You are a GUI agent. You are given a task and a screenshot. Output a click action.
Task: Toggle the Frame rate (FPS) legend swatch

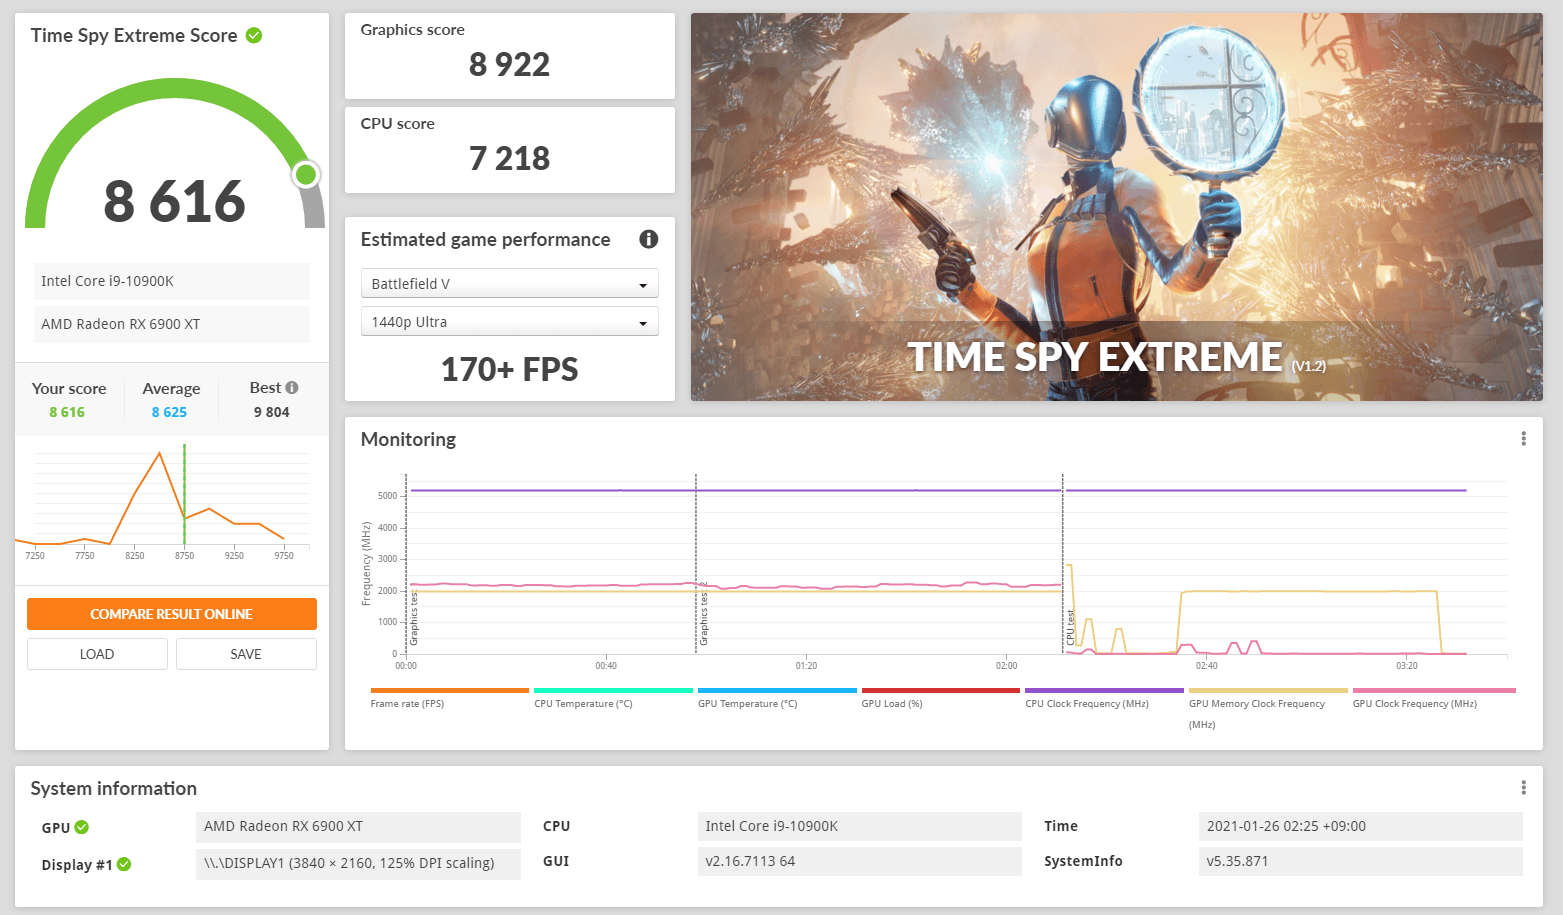449,690
